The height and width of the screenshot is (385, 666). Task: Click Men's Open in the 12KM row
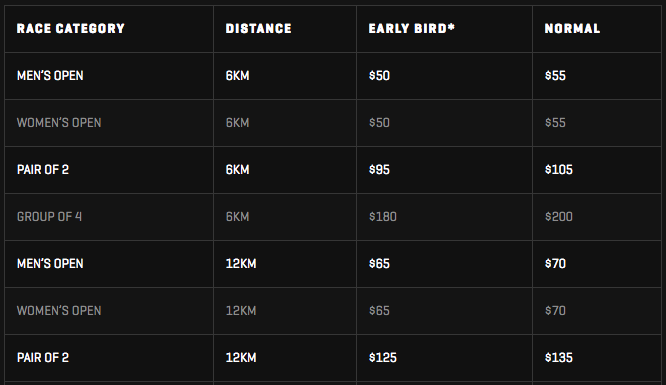tap(50, 263)
